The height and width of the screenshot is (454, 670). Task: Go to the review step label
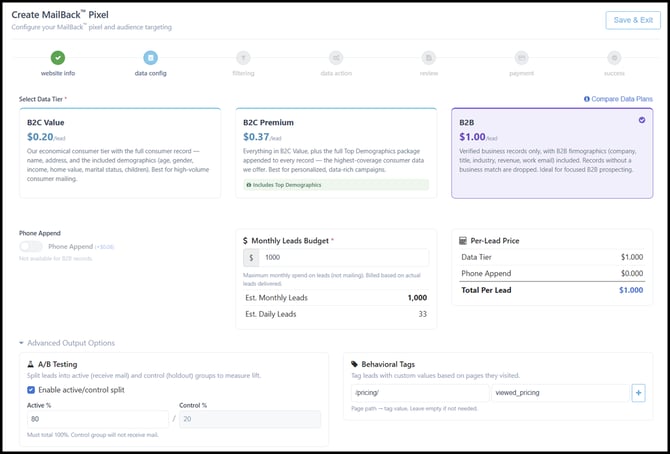[429, 73]
